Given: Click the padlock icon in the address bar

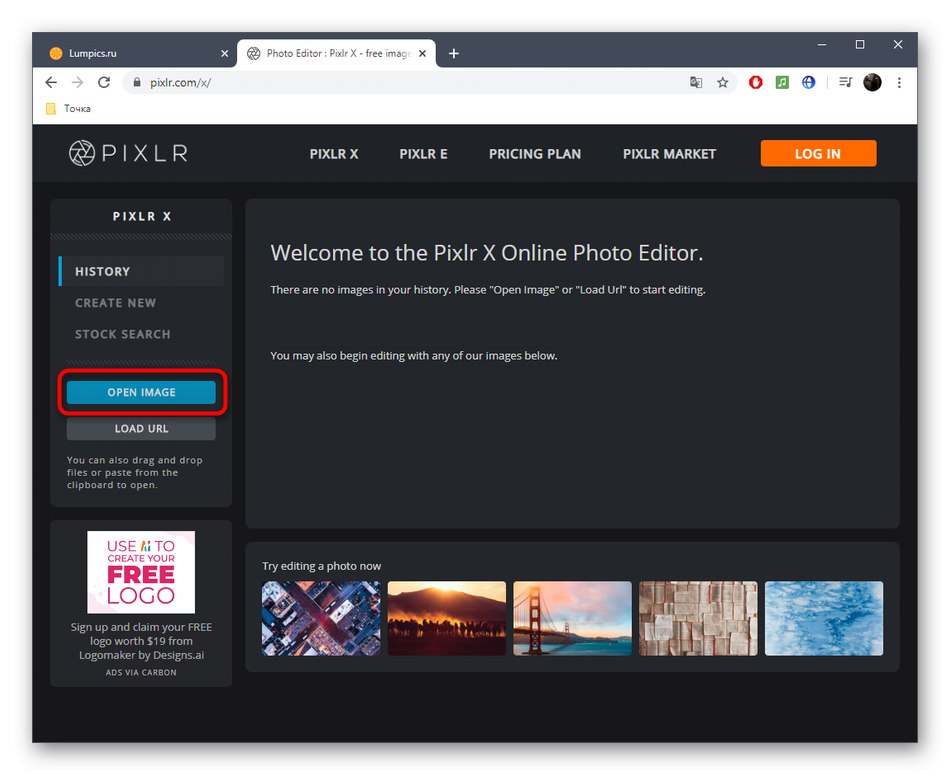Looking at the screenshot, I should coord(137,82).
